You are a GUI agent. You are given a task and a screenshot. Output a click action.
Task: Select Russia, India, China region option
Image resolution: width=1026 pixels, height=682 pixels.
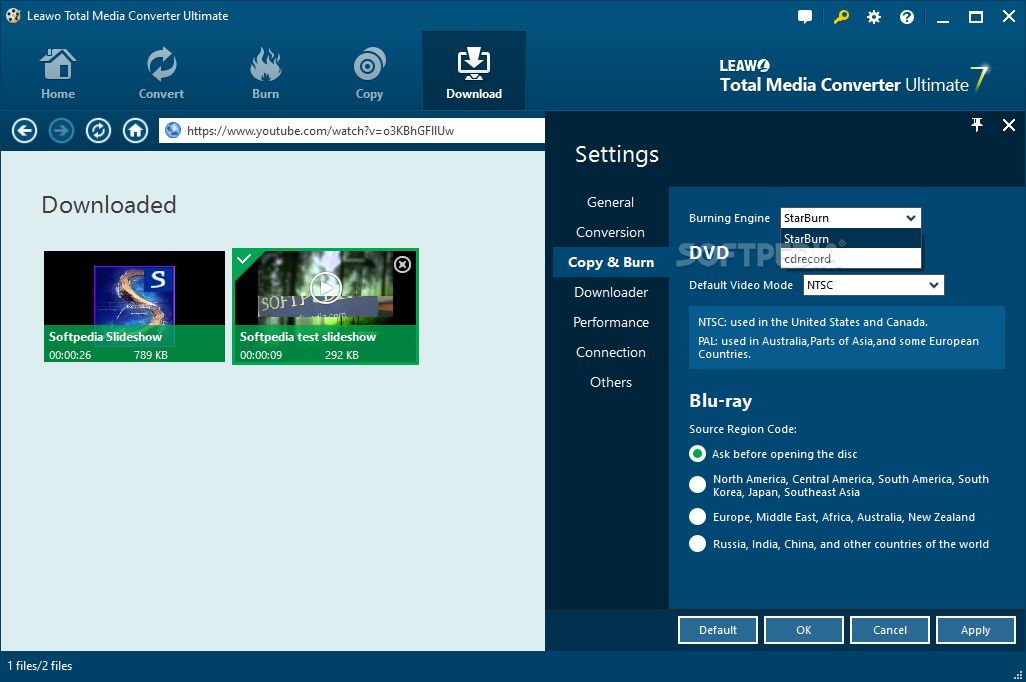coord(698,544)
